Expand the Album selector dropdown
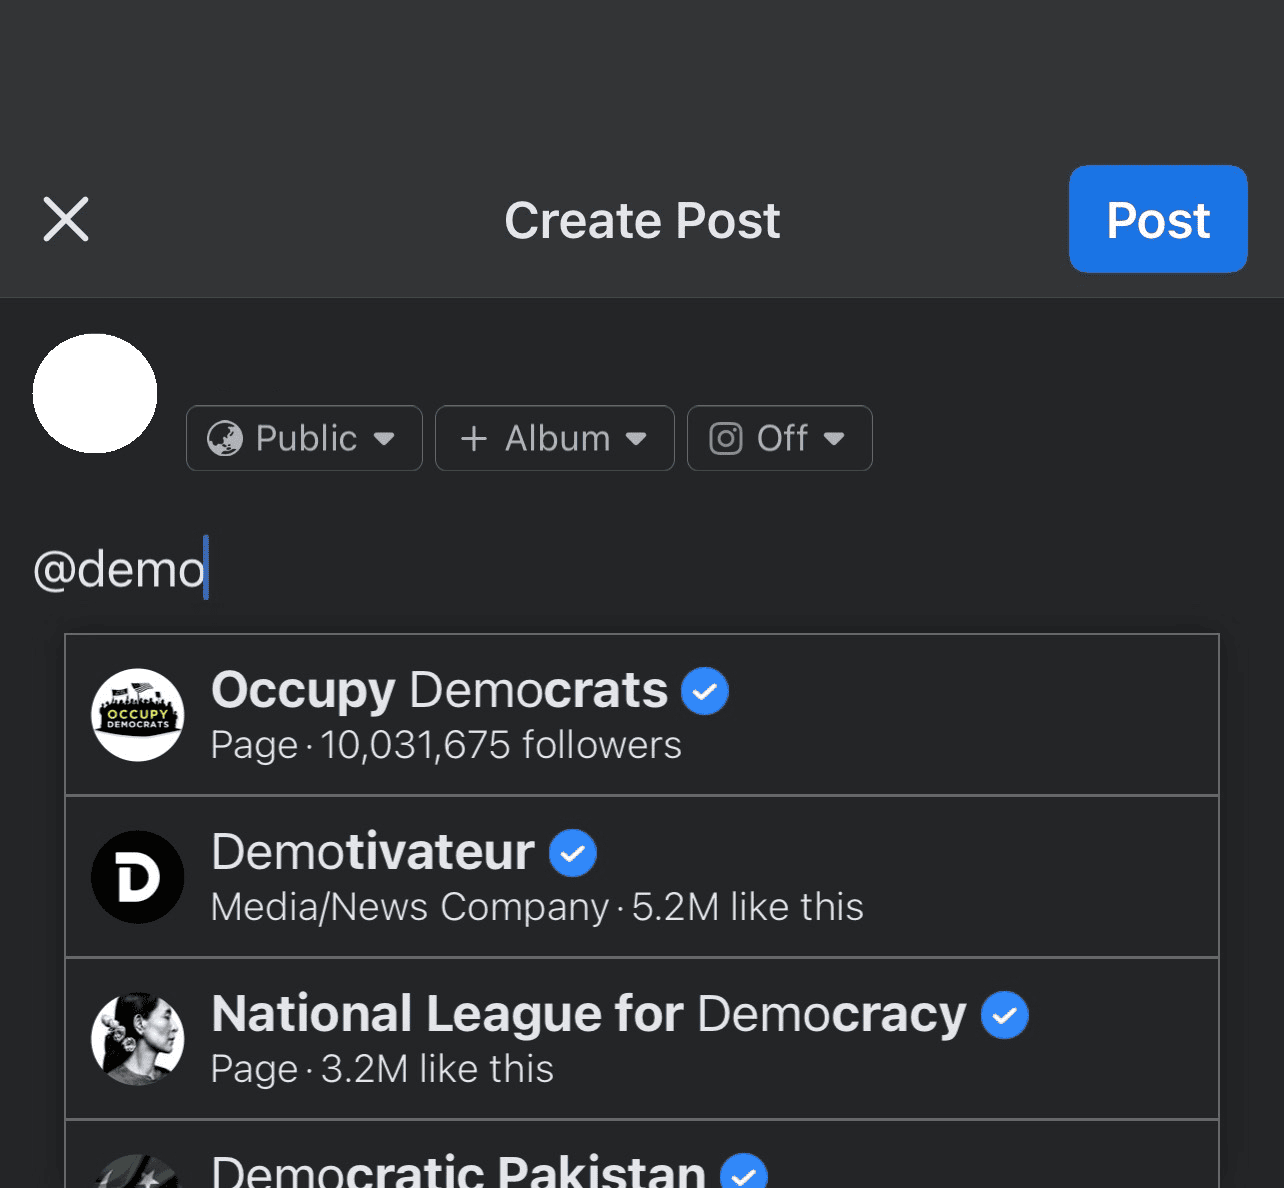This screenshot has width=1284, height=1188. pos(554,438)
